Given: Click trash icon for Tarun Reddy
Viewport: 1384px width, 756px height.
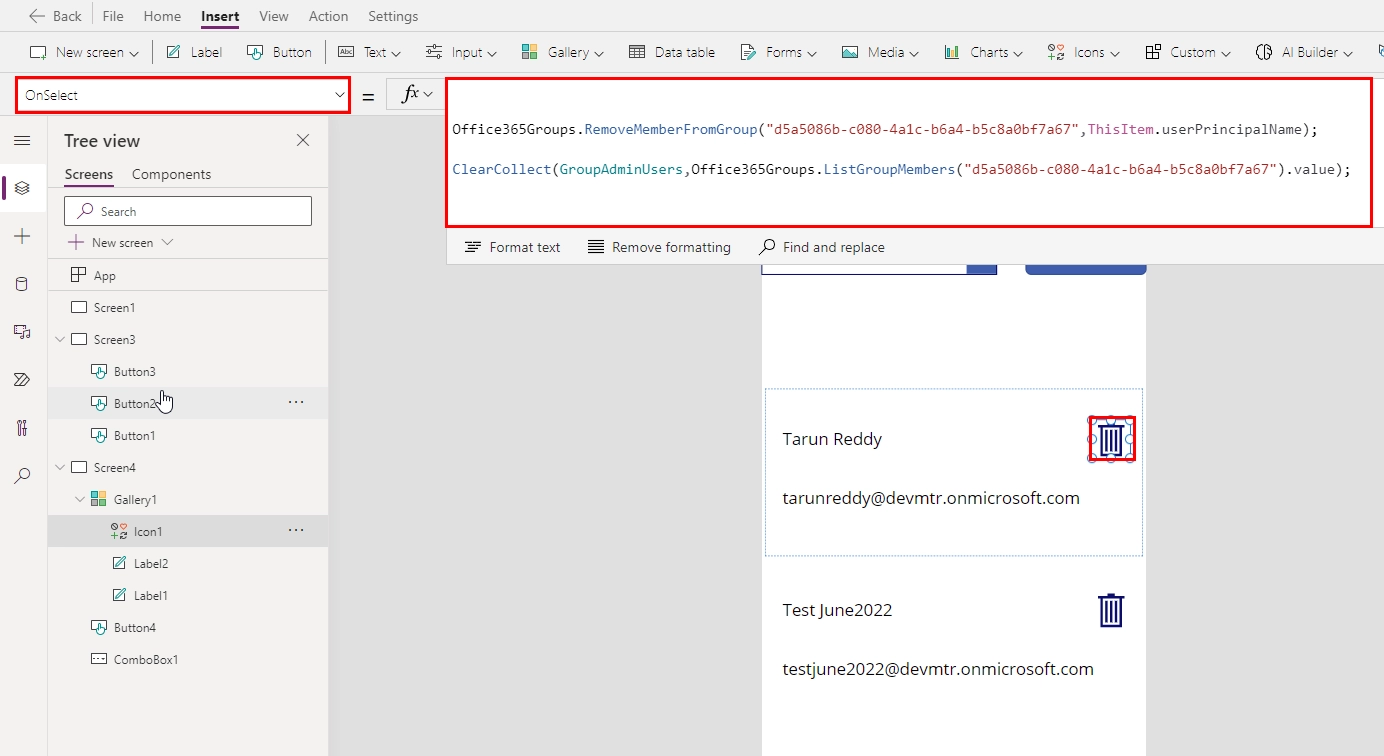Looking at the screenshot, I should [x=1111, y=439].
